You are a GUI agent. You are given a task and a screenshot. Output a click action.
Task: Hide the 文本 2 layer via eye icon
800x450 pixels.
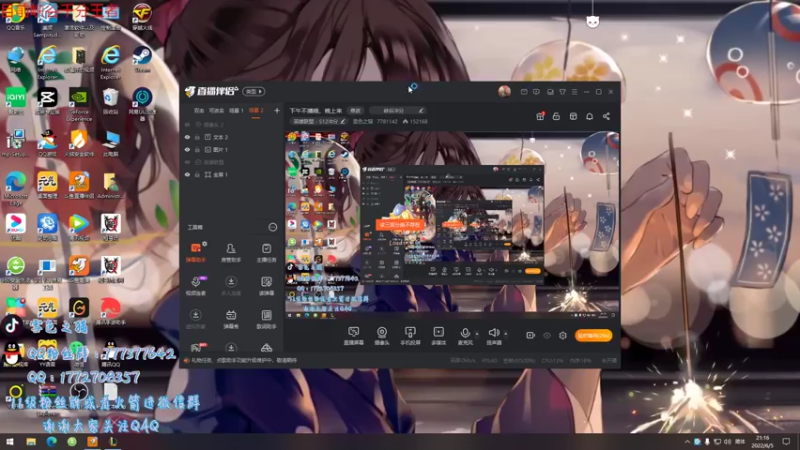tap(187, 137)
